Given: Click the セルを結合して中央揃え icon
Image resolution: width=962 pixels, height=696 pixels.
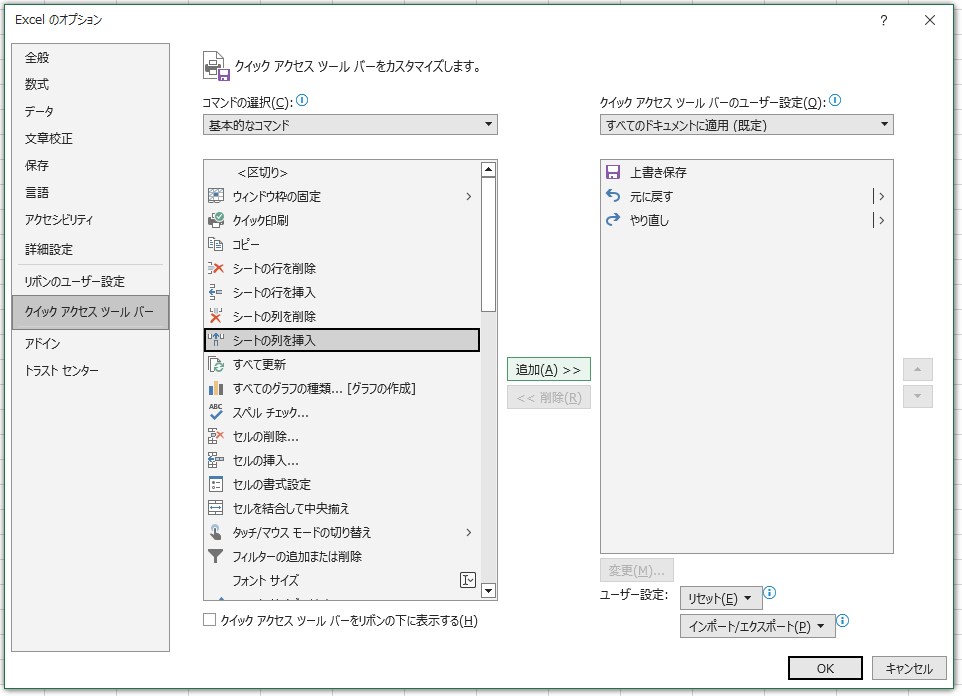Looking at the screenshot, I should point(216,508).
